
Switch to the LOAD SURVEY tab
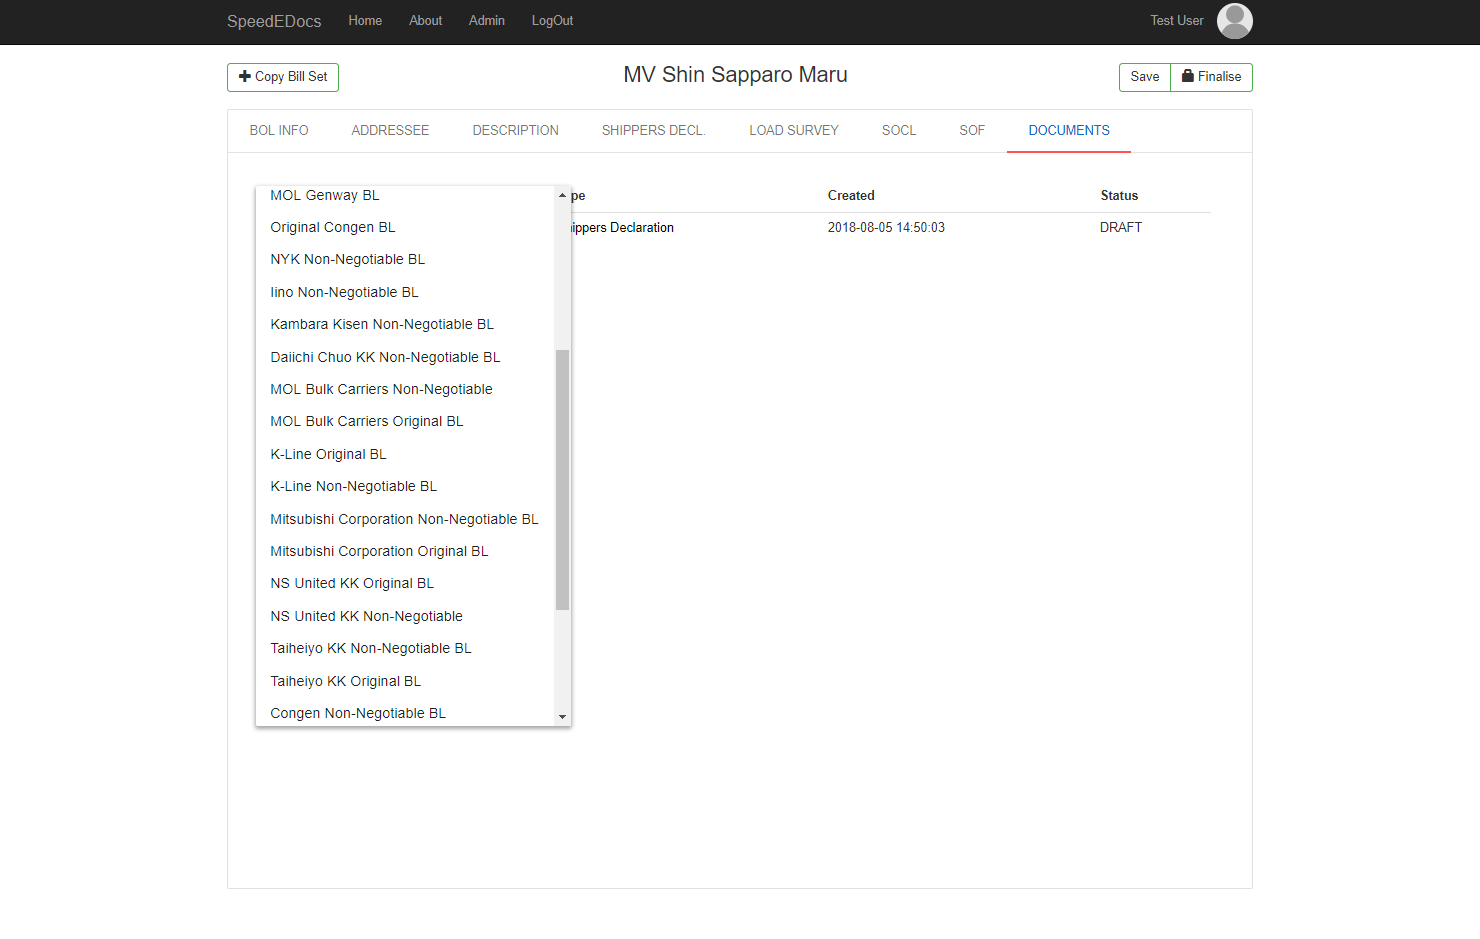click(x=794, y=131)
